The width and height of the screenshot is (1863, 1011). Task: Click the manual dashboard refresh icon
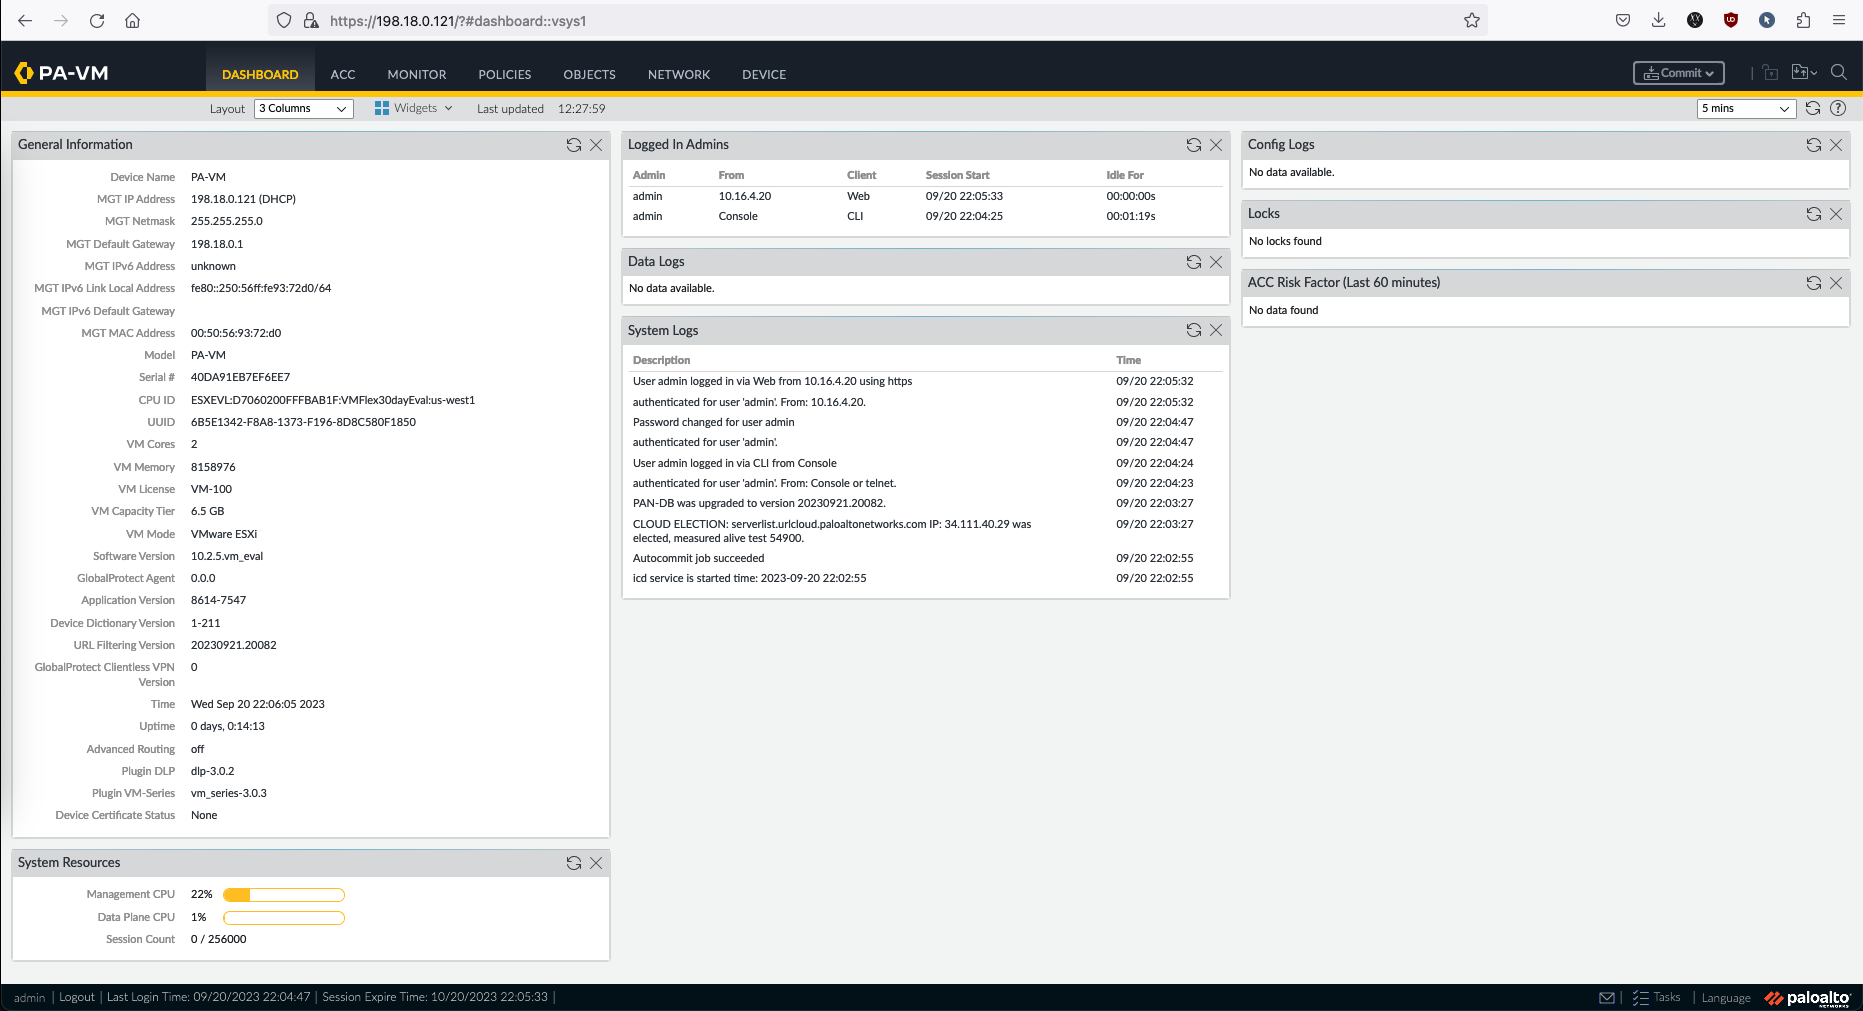(x=1812, y=108)
